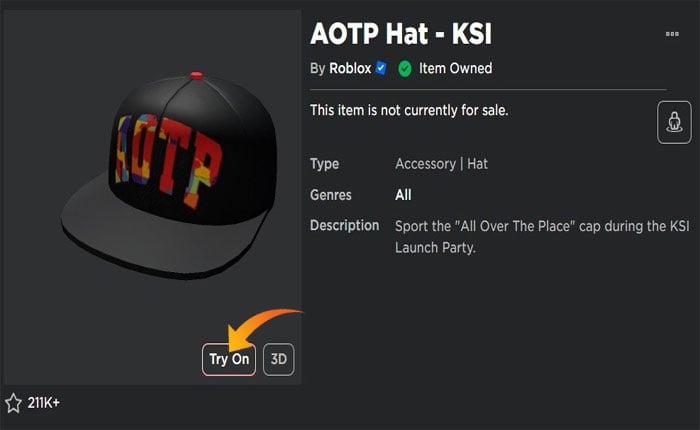Image resolution: width=700 pixels, height=430 pixels.
Task: Open the three-dot more options menu
Action: (672, 34)
